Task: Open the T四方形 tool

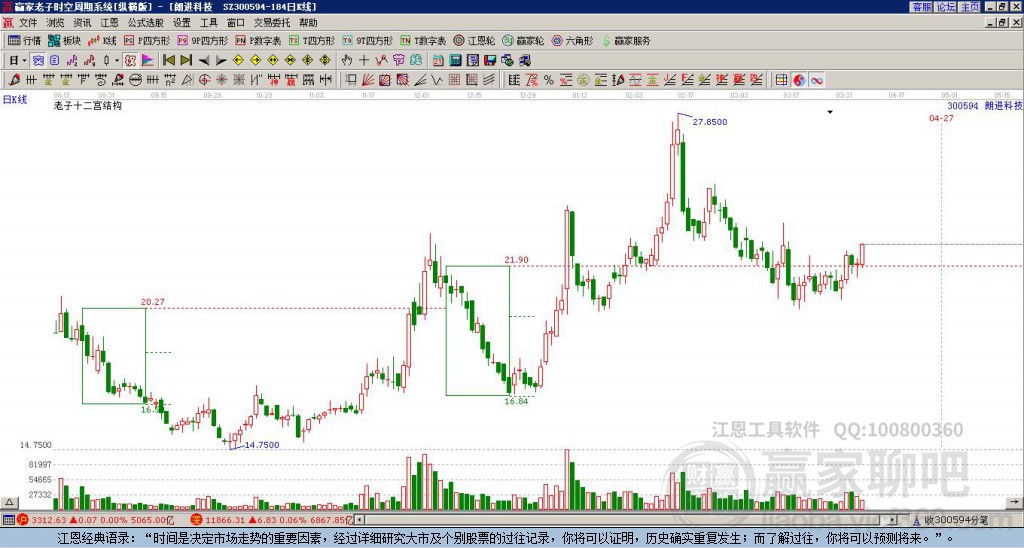Action: click(x=311, y=40)
